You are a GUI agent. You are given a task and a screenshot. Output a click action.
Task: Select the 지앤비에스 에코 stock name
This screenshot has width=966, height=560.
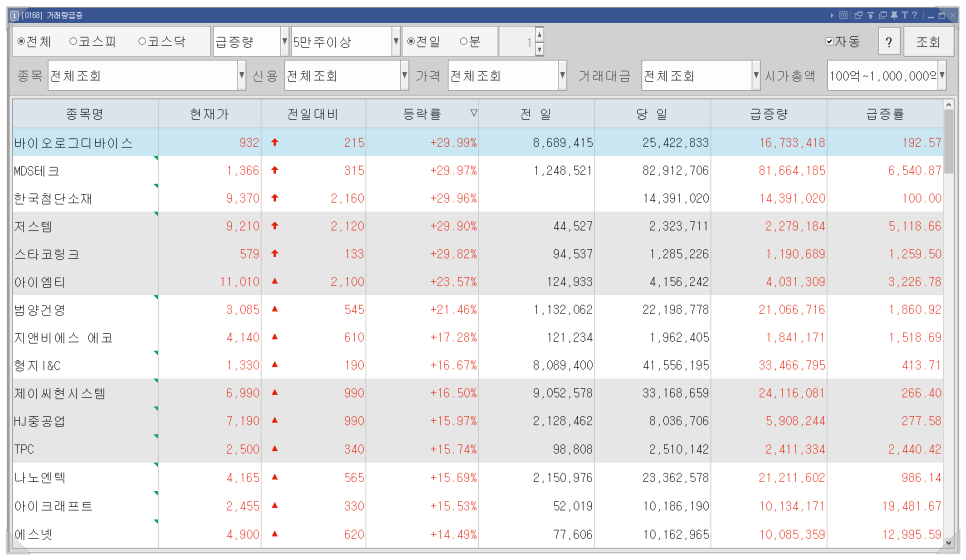pyautogui.click(x=63, y=338)
